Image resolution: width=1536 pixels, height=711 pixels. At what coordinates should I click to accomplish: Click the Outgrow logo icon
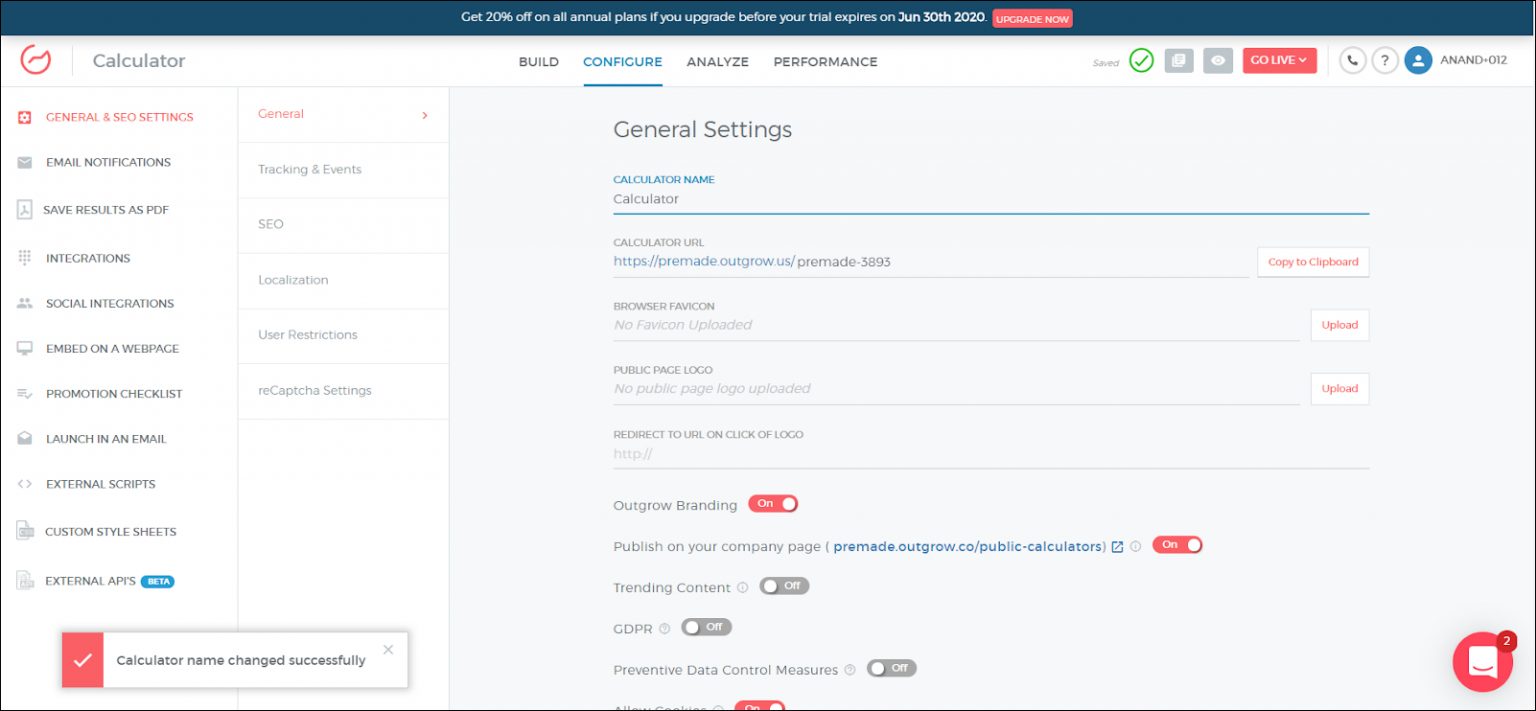pos(36,61)
